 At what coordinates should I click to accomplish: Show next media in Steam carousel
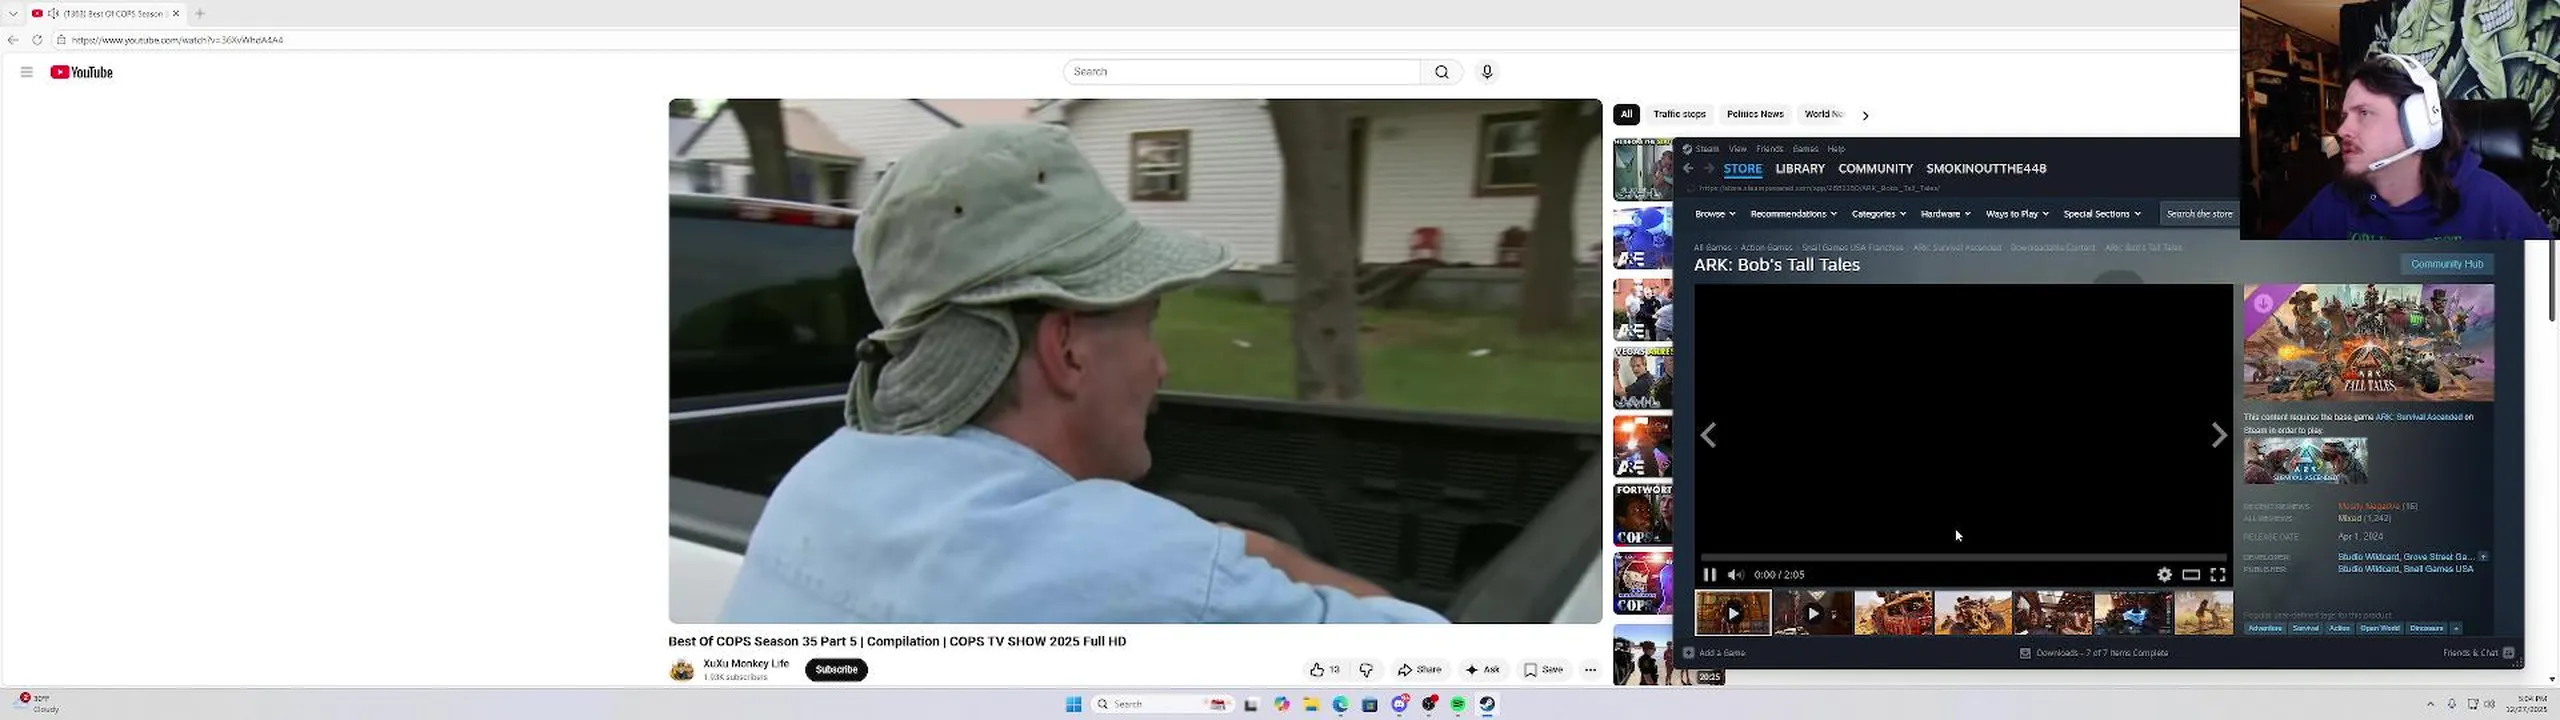(2218, 436)
